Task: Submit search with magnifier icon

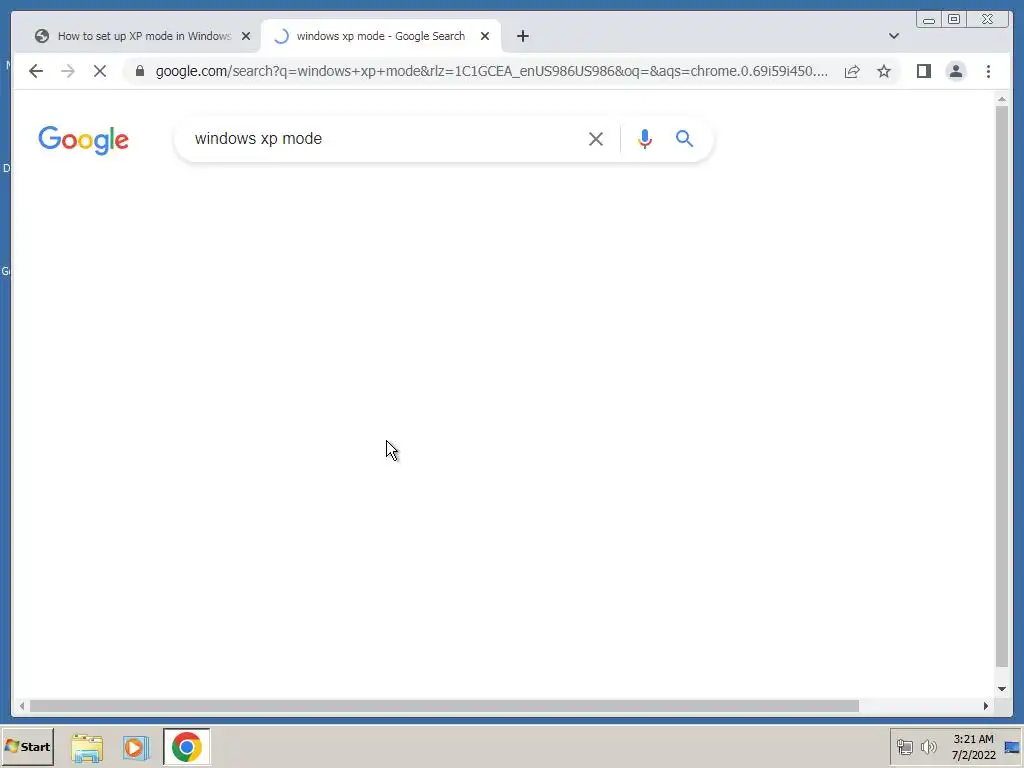Action: 684,138
